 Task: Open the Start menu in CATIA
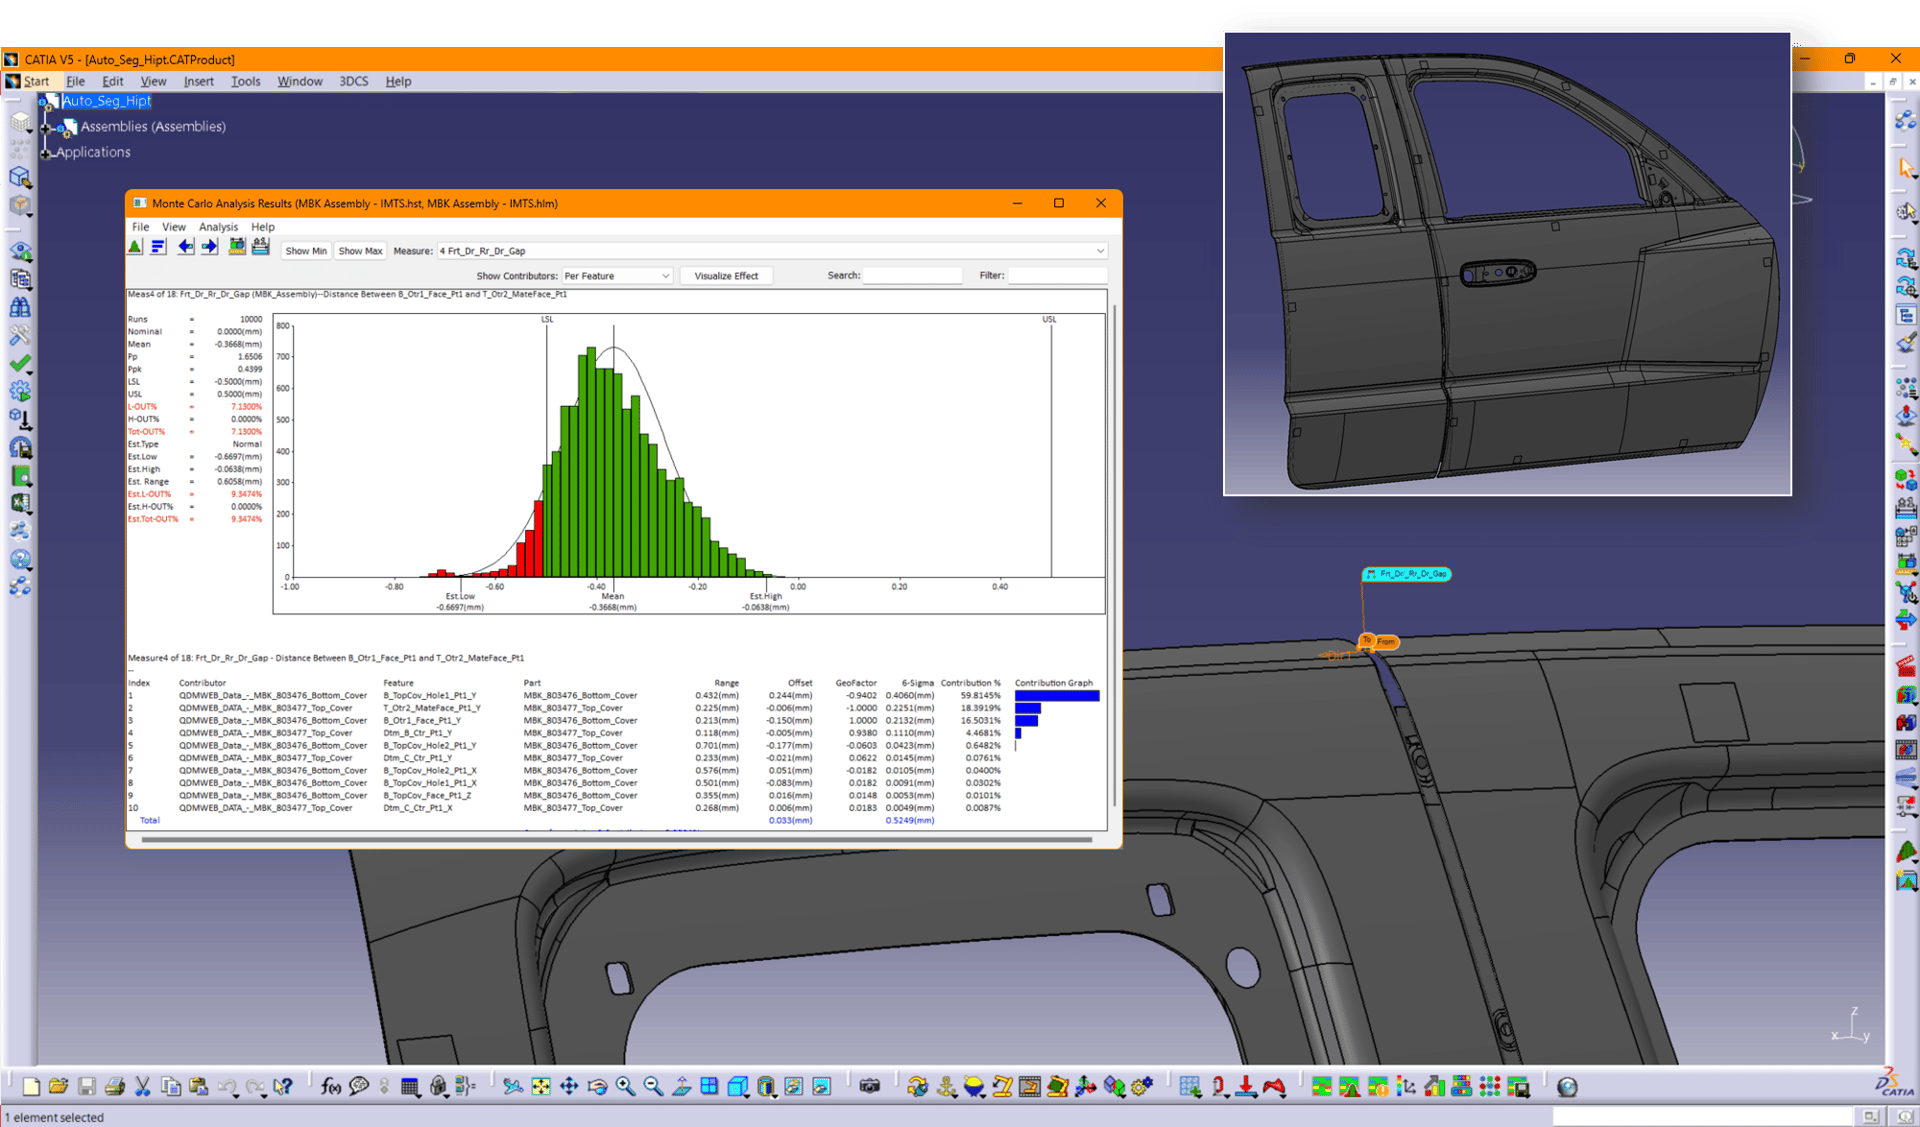pyautogui.click(x=37, y=81)
